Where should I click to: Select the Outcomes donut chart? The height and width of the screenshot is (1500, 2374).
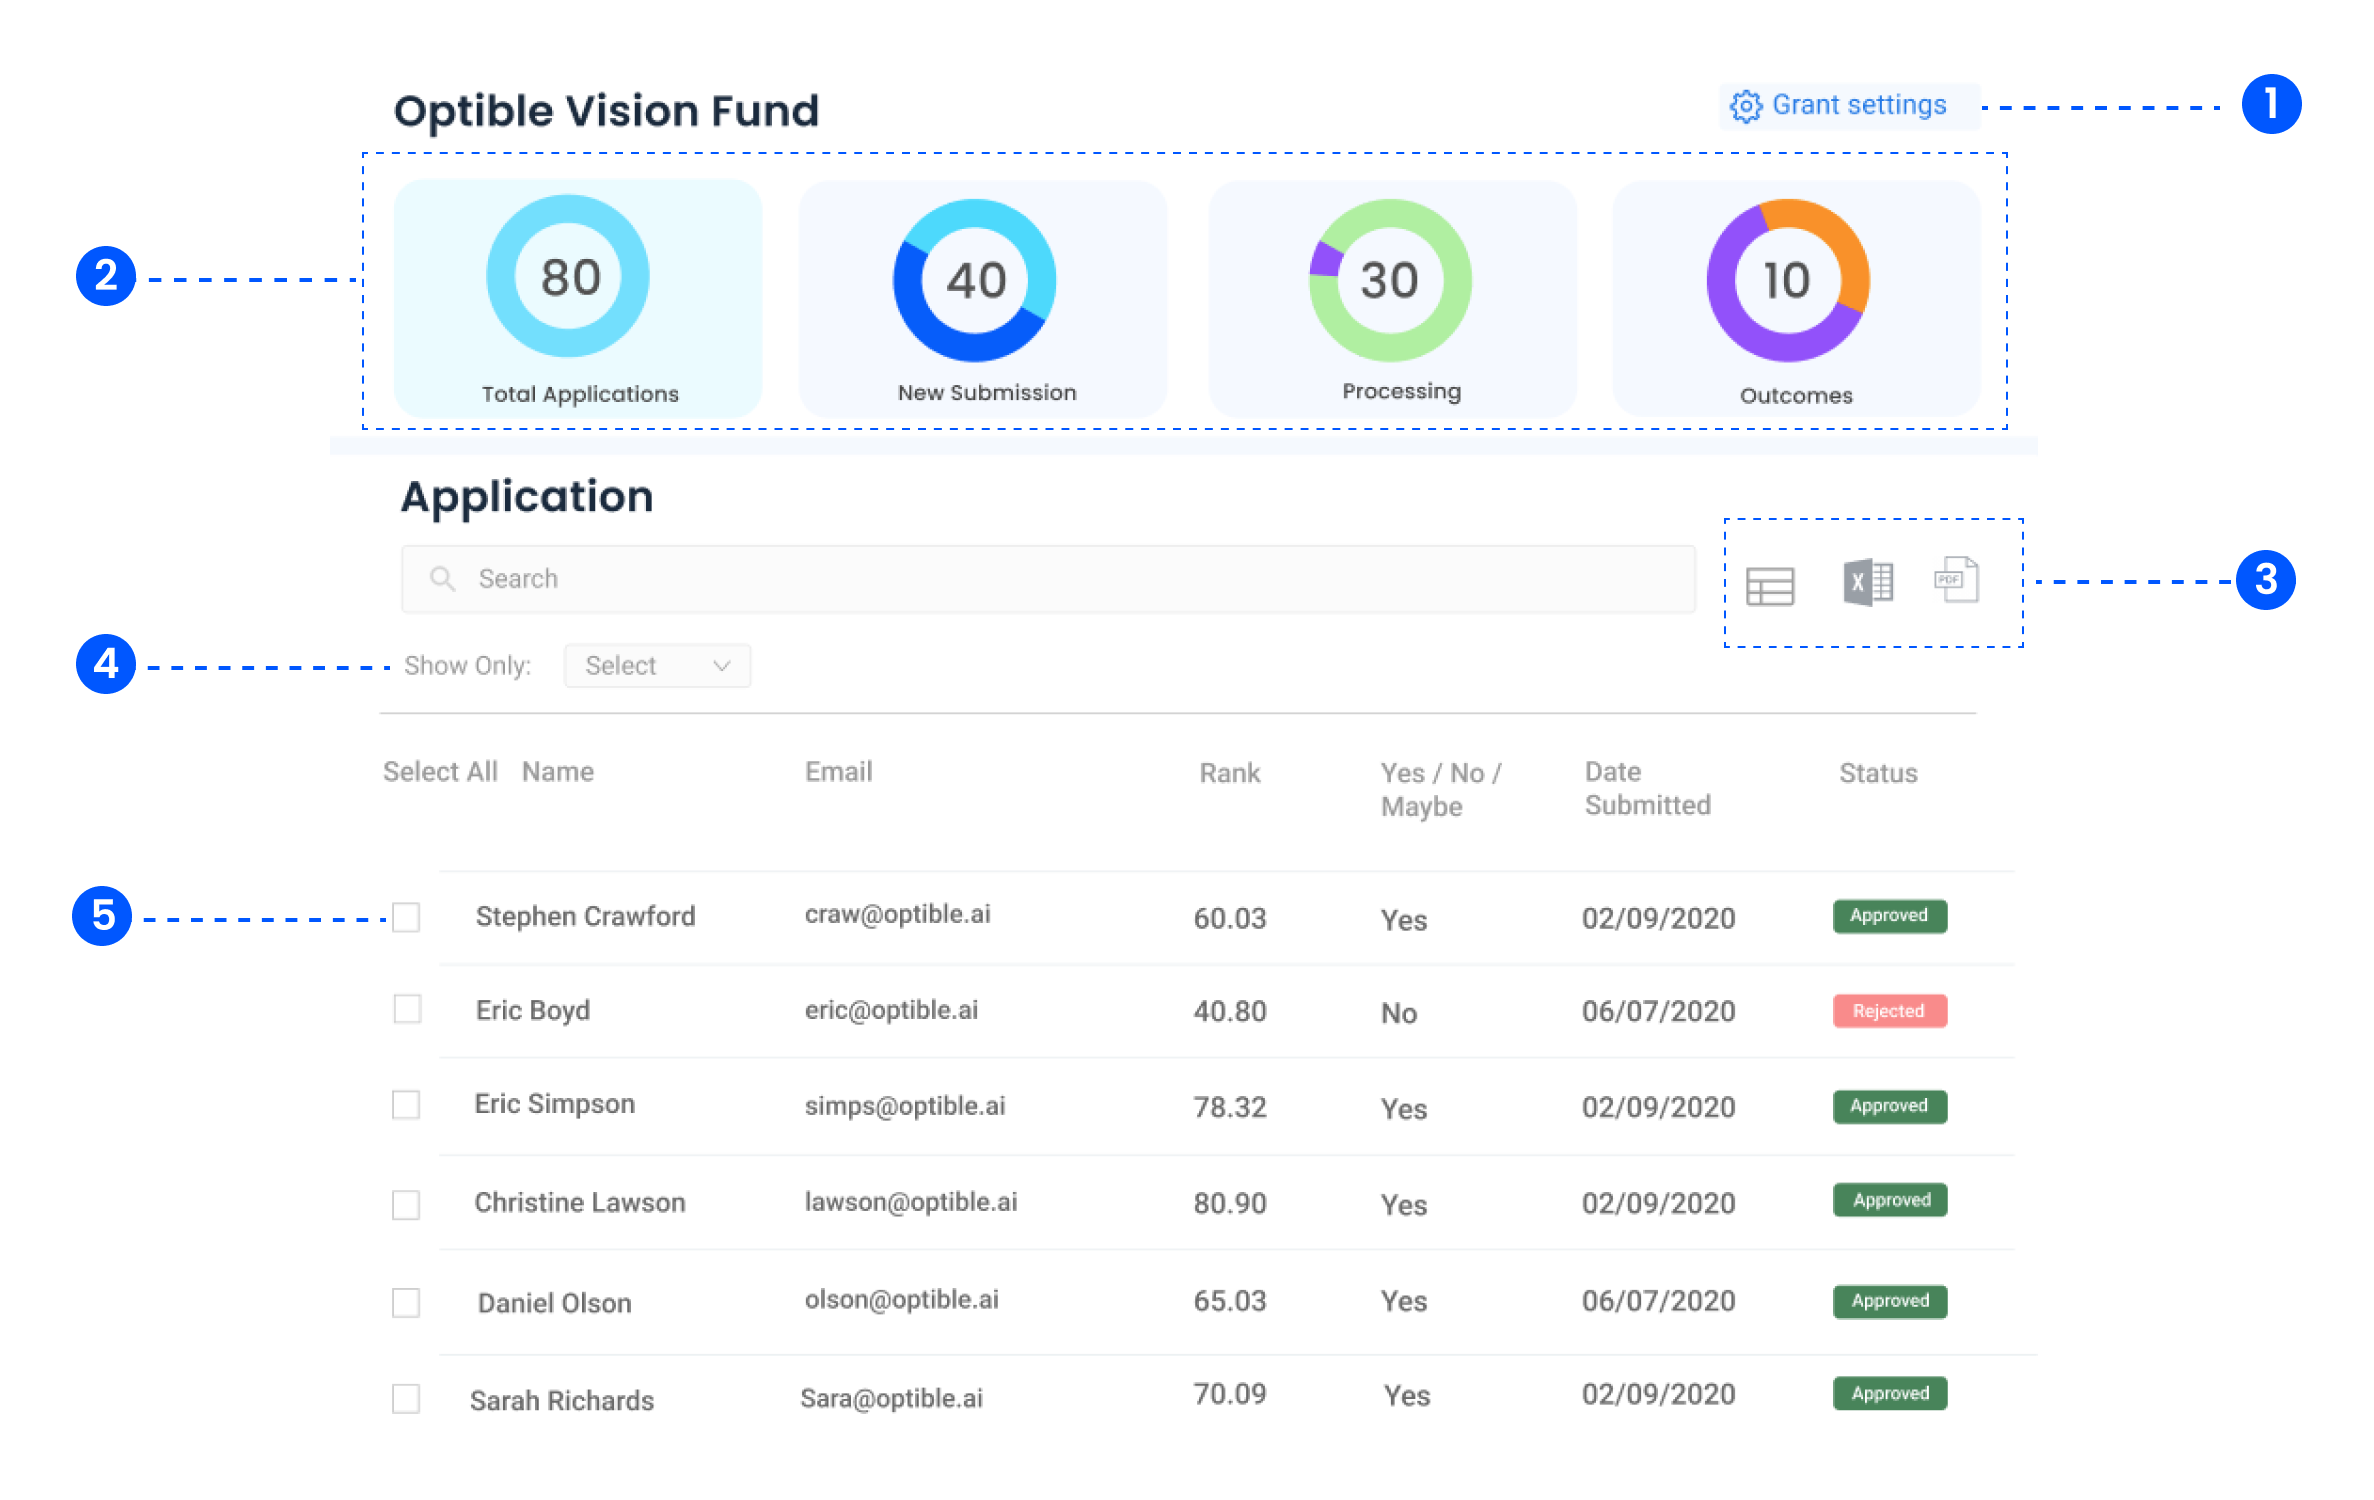1787,281
